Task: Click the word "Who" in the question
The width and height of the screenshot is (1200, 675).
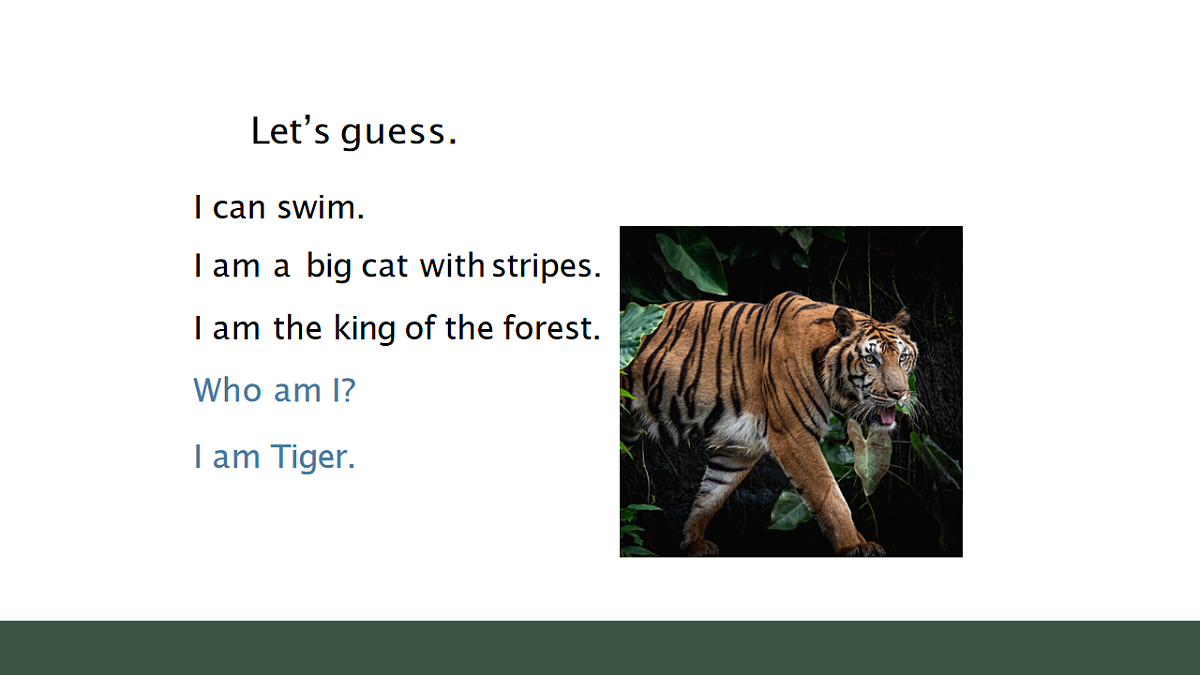Action: pos(229,390)
